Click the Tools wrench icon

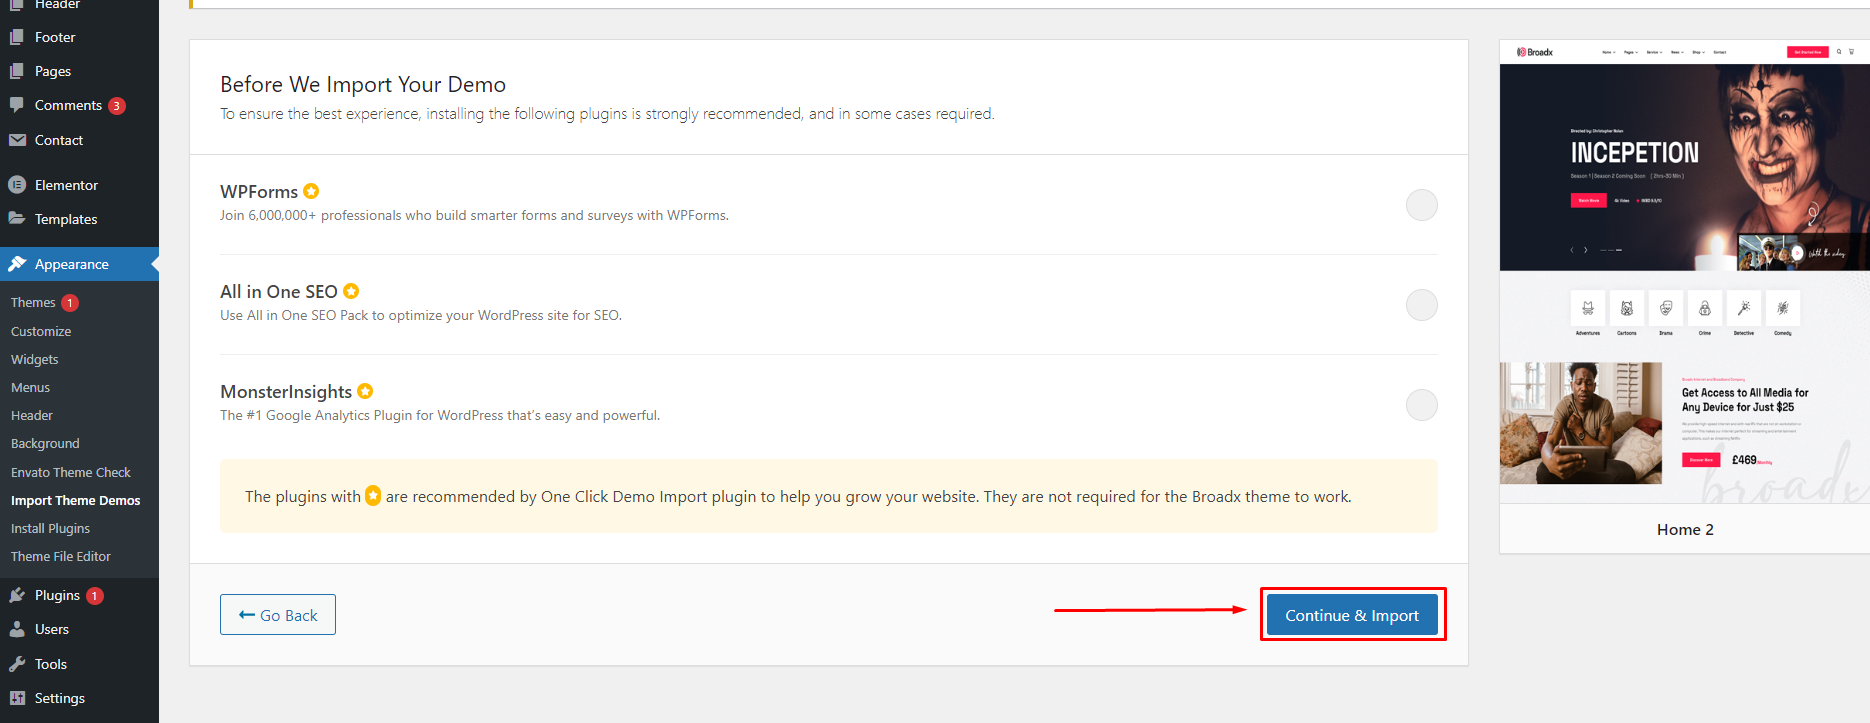click(17, 664)
